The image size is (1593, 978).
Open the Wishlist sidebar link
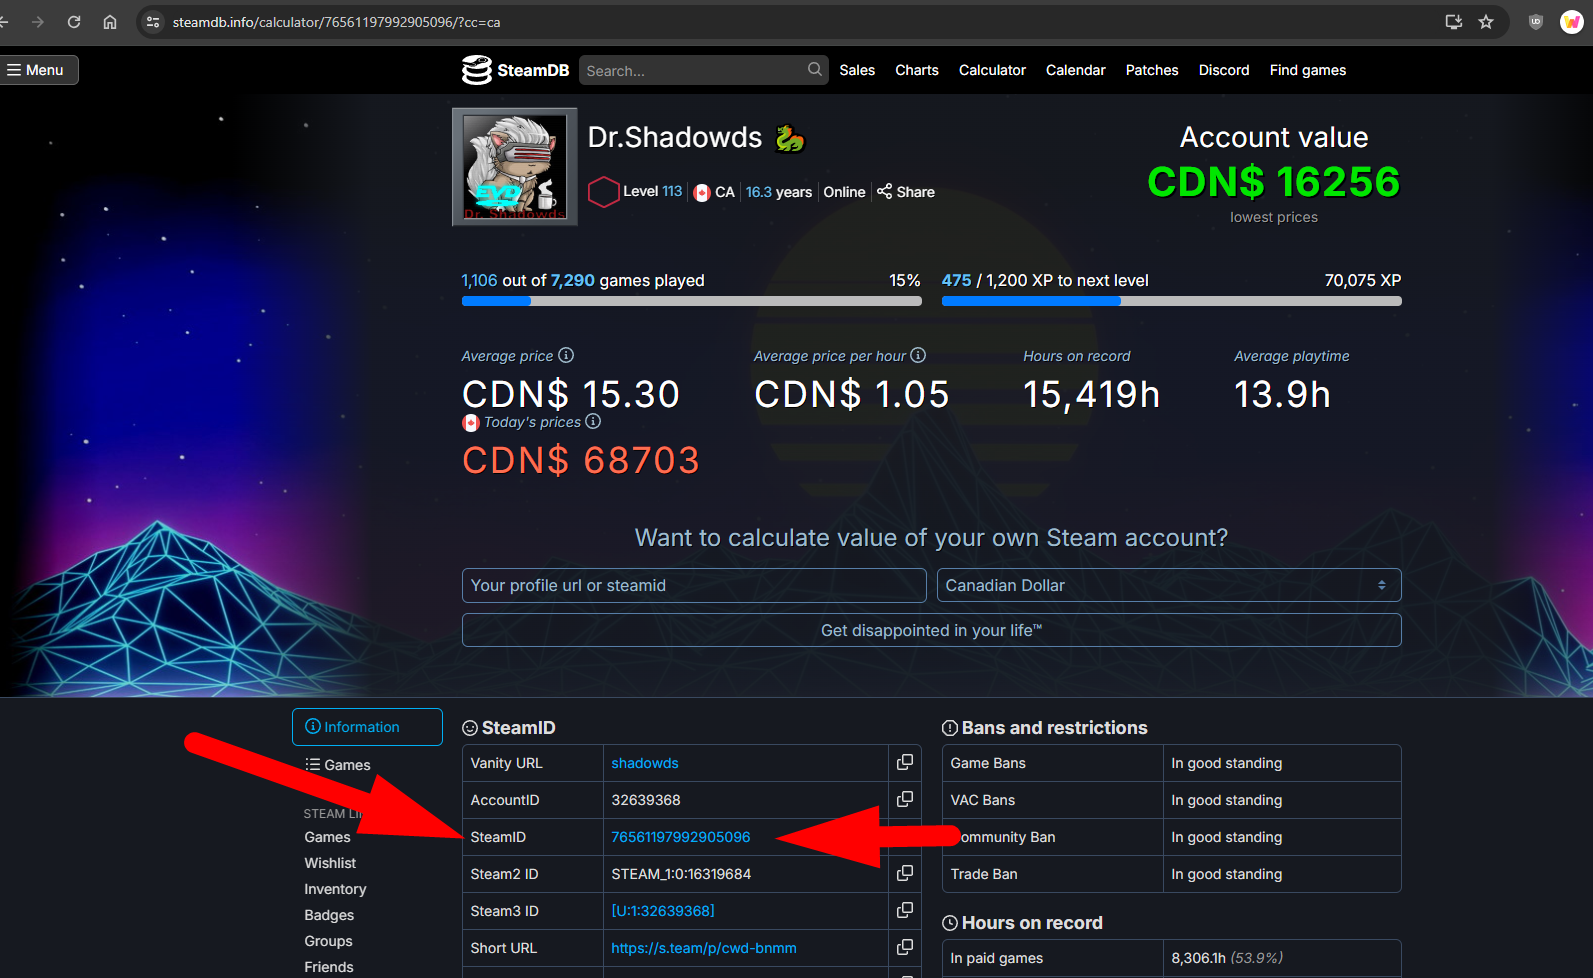click(330, 863)
